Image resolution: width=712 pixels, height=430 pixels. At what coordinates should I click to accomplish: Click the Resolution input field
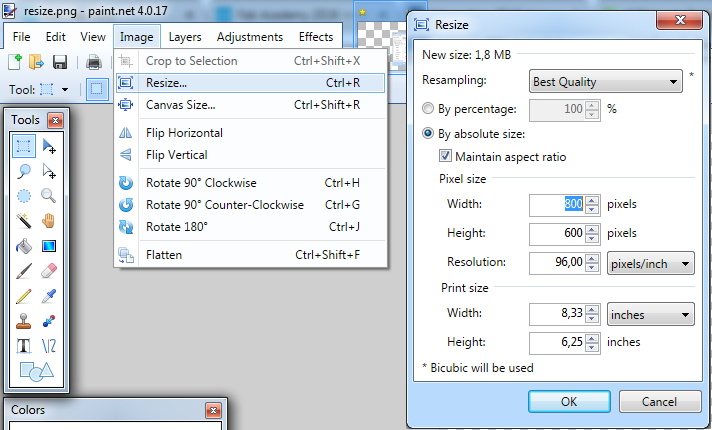(x=557, y=263)
